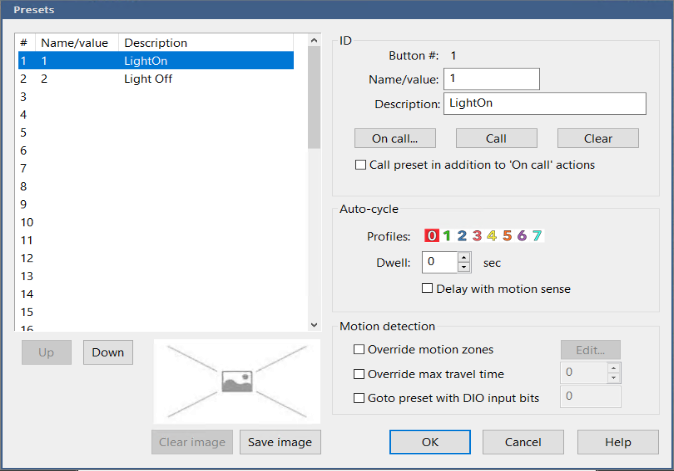Image resolution: width=674 pixels, height=471 pixels.
Task: Increase Dwell seconds with up arrow
Action: (464, 257)
